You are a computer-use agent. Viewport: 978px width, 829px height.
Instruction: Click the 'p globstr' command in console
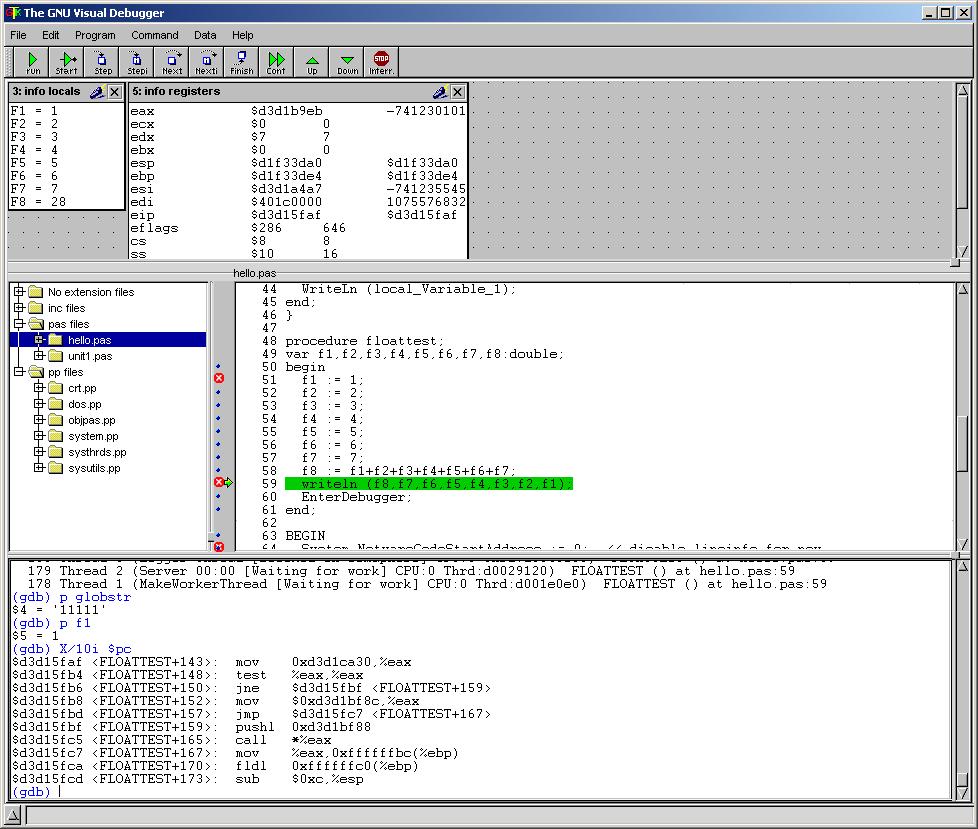pyautogui.click(x=95, y=597)
